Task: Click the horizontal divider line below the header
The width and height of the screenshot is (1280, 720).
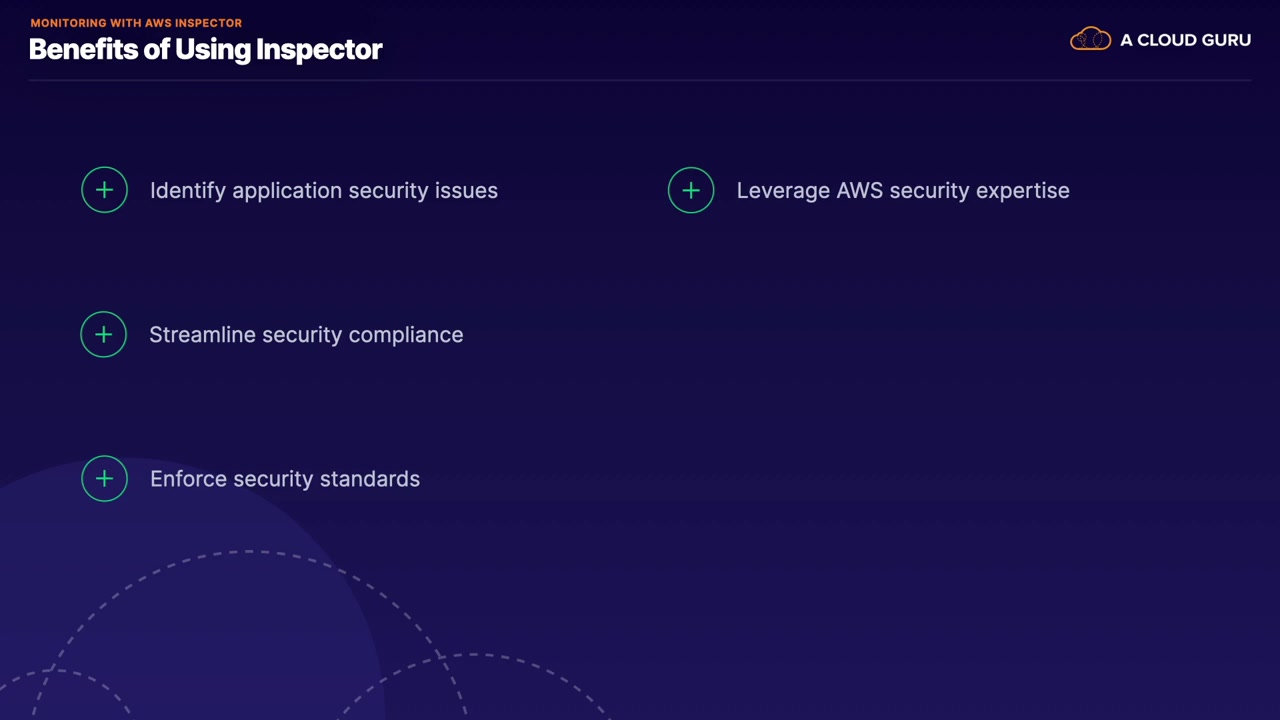Action: point(640,80)
